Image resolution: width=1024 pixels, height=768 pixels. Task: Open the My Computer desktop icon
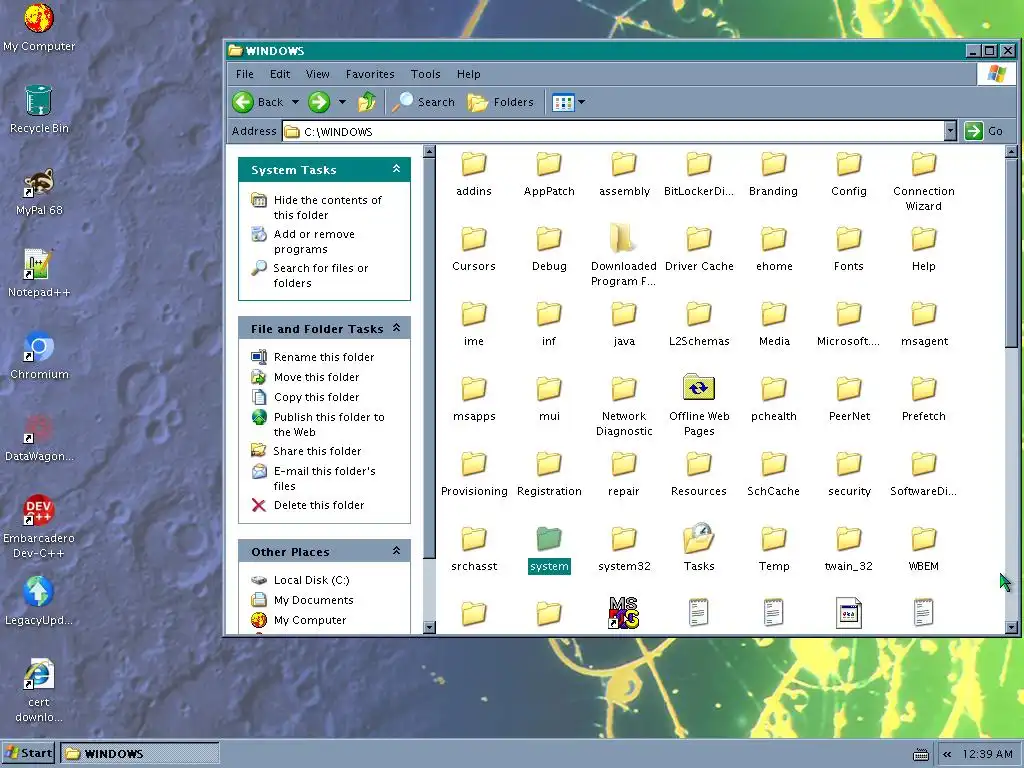coord(39,28)
